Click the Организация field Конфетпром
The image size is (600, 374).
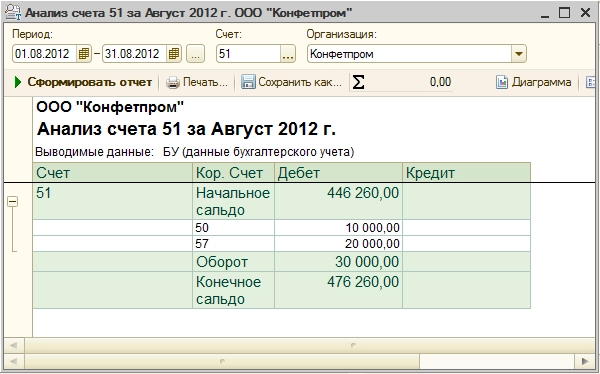(409, 54)
